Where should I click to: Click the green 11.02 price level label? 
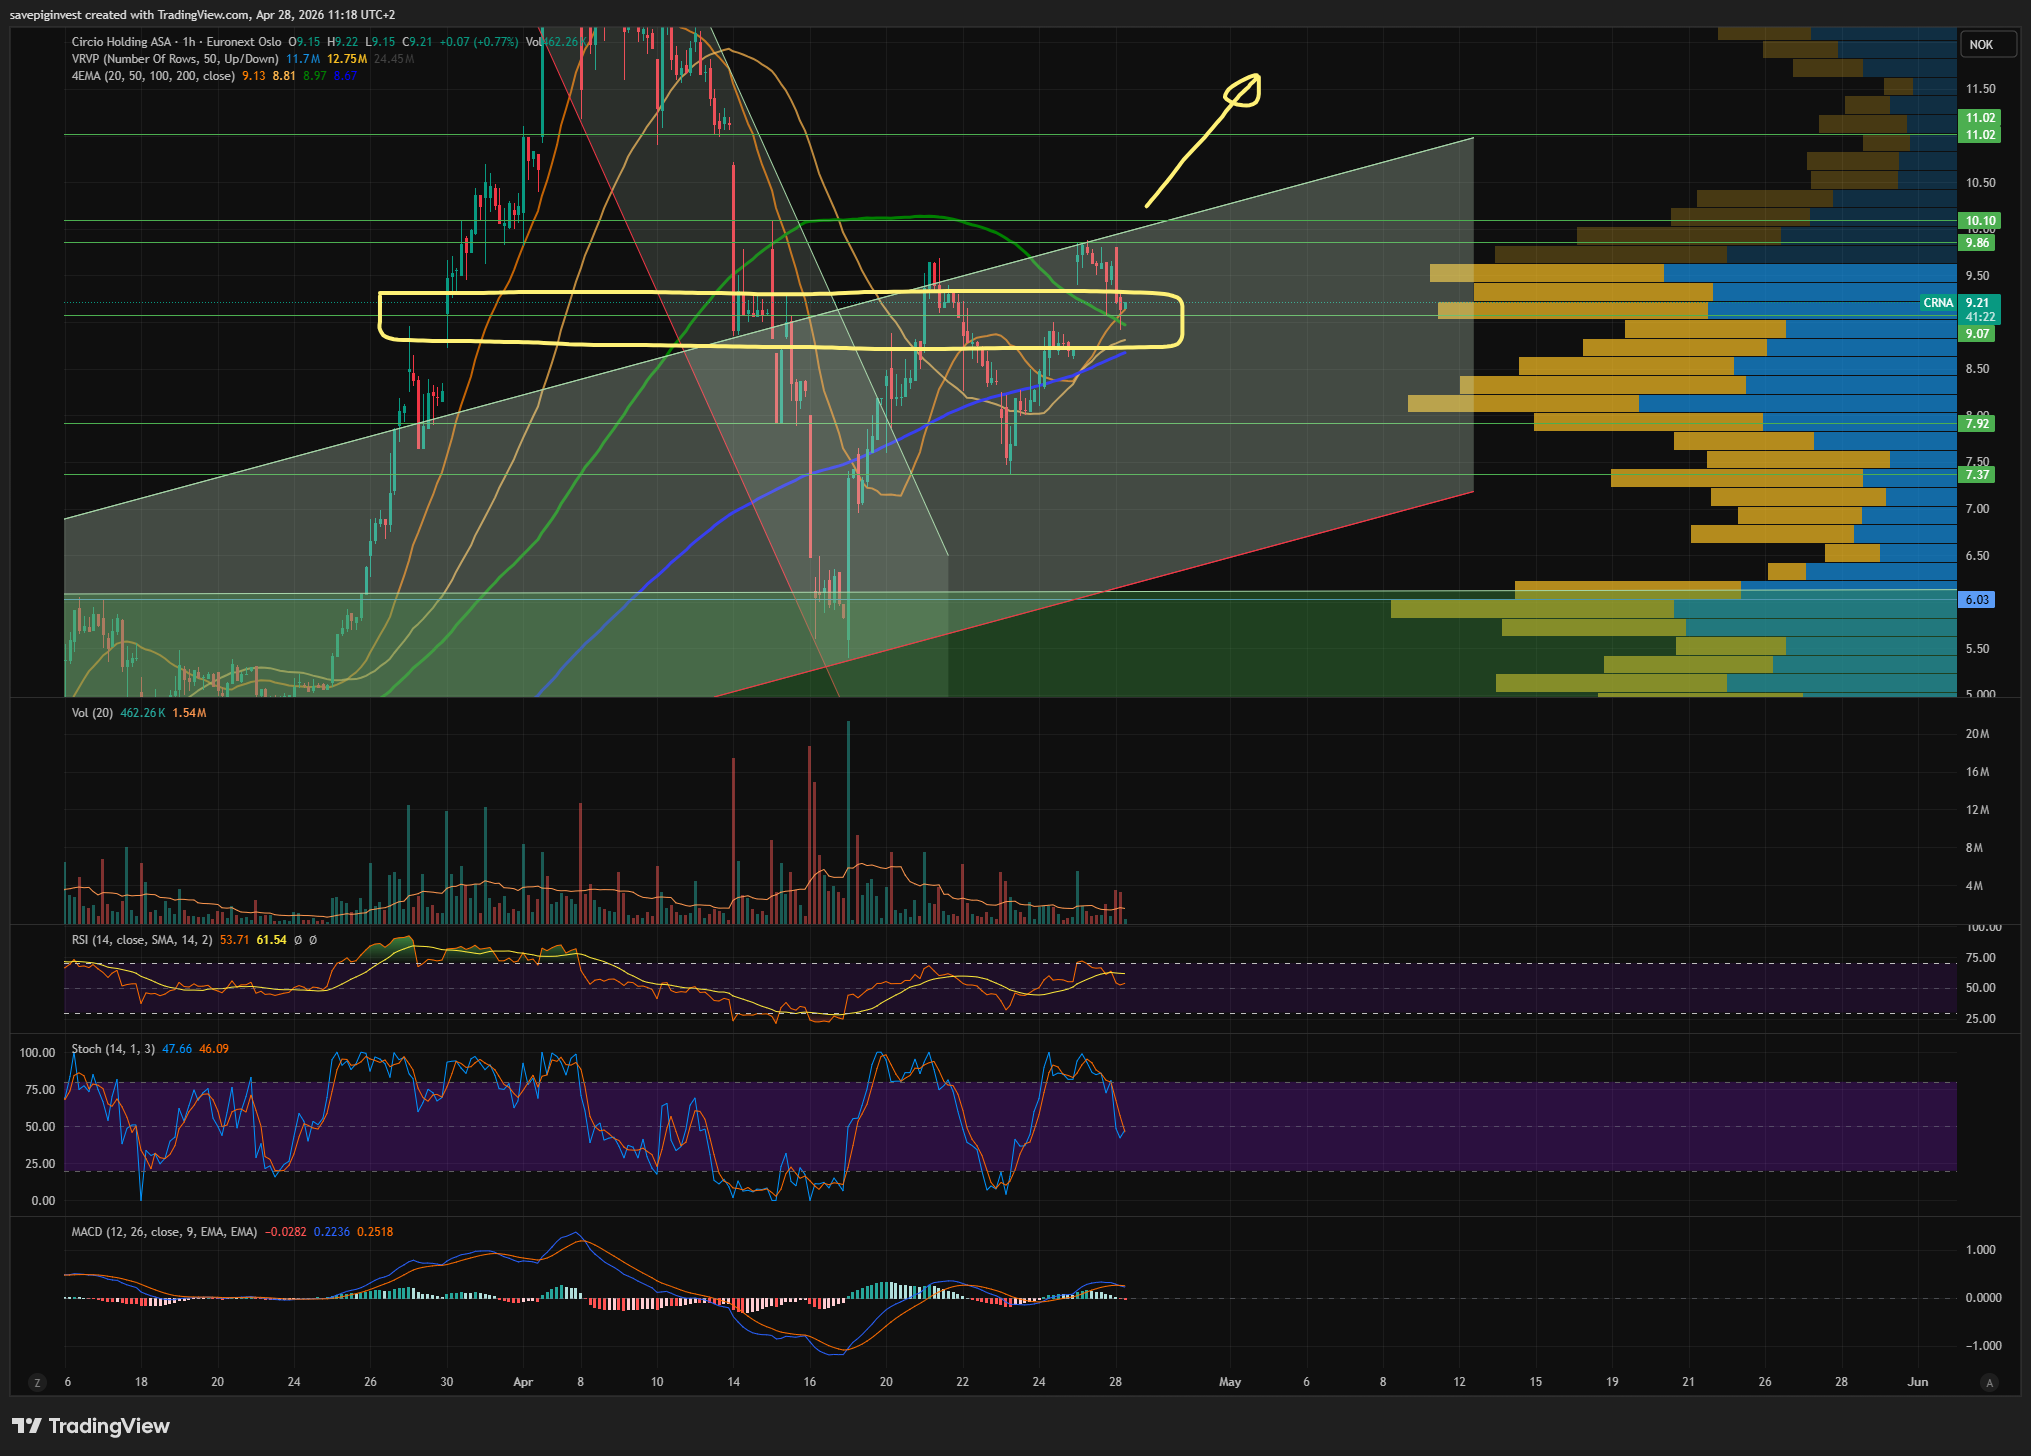[1979, 118]
